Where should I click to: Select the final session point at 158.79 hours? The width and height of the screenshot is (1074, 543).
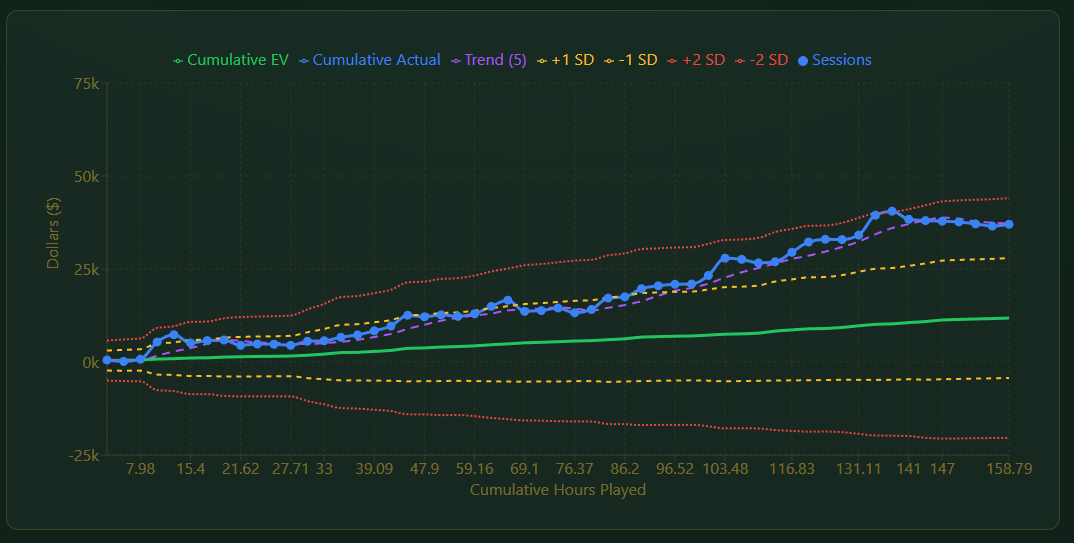1008,224
